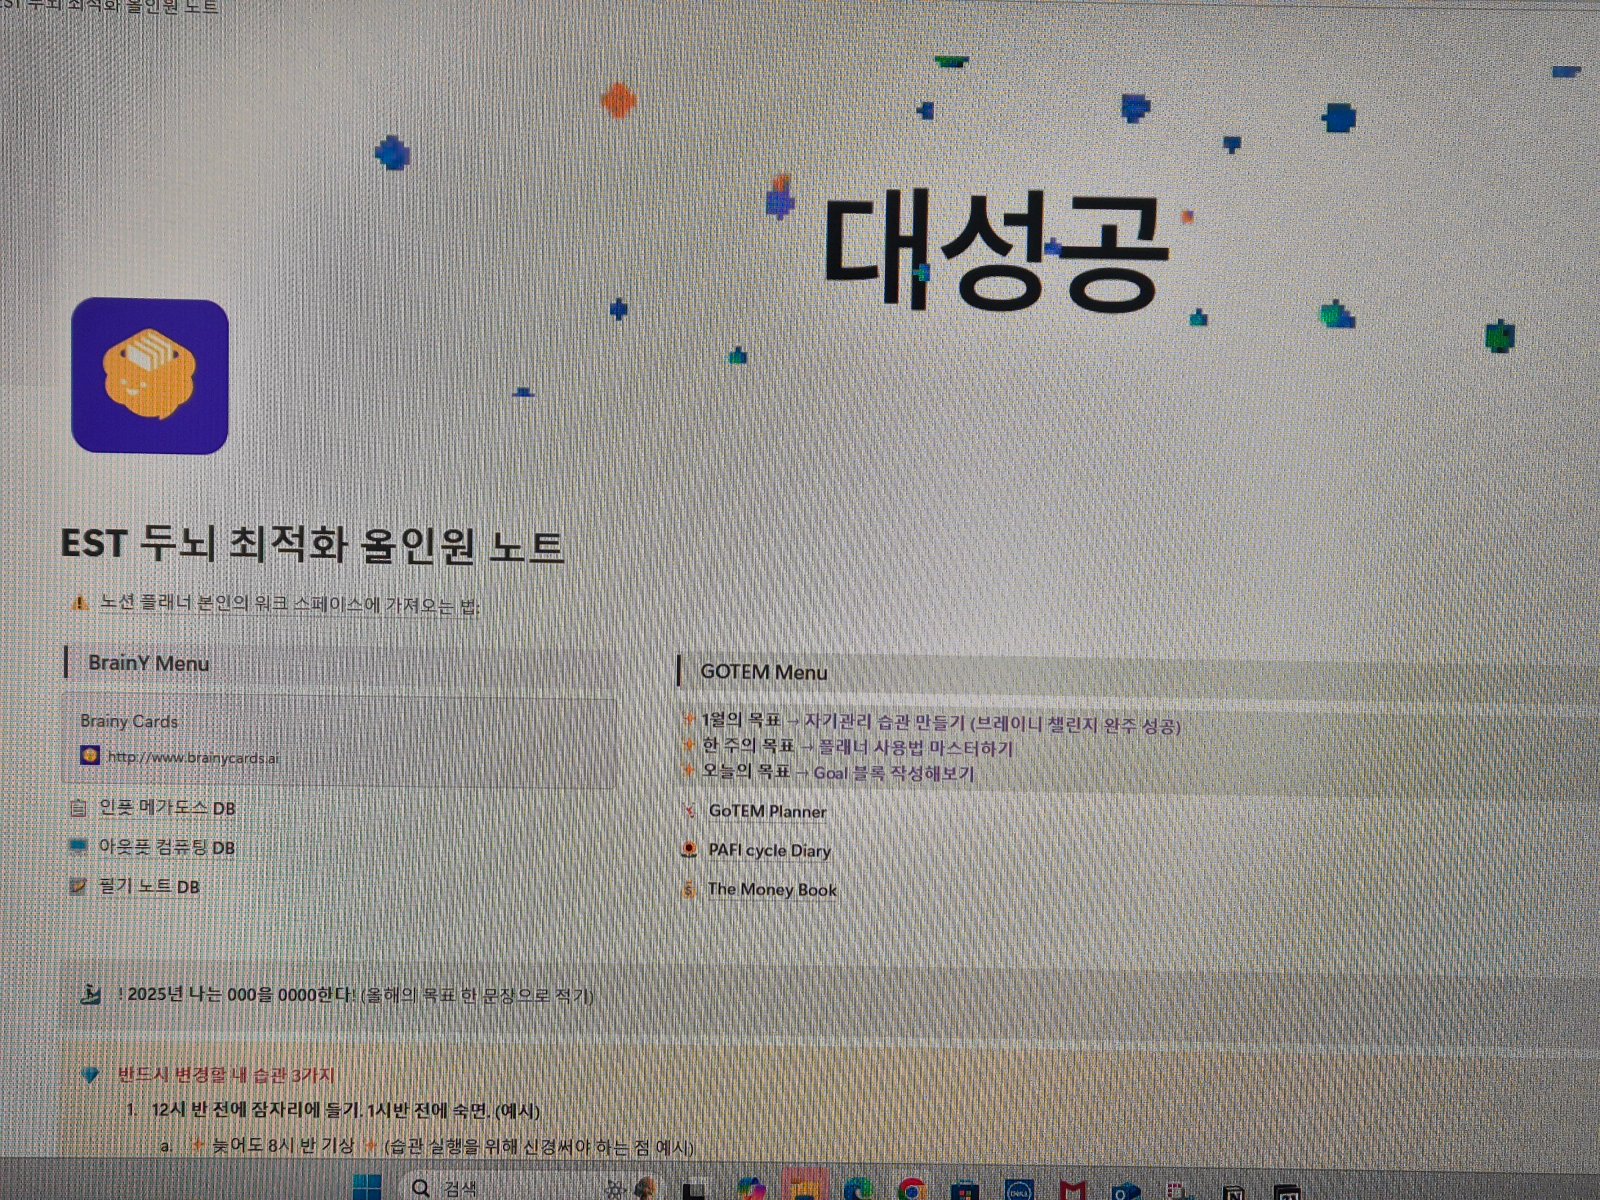Open the Goal 블록 작성해보기 link

click(893, 773)
